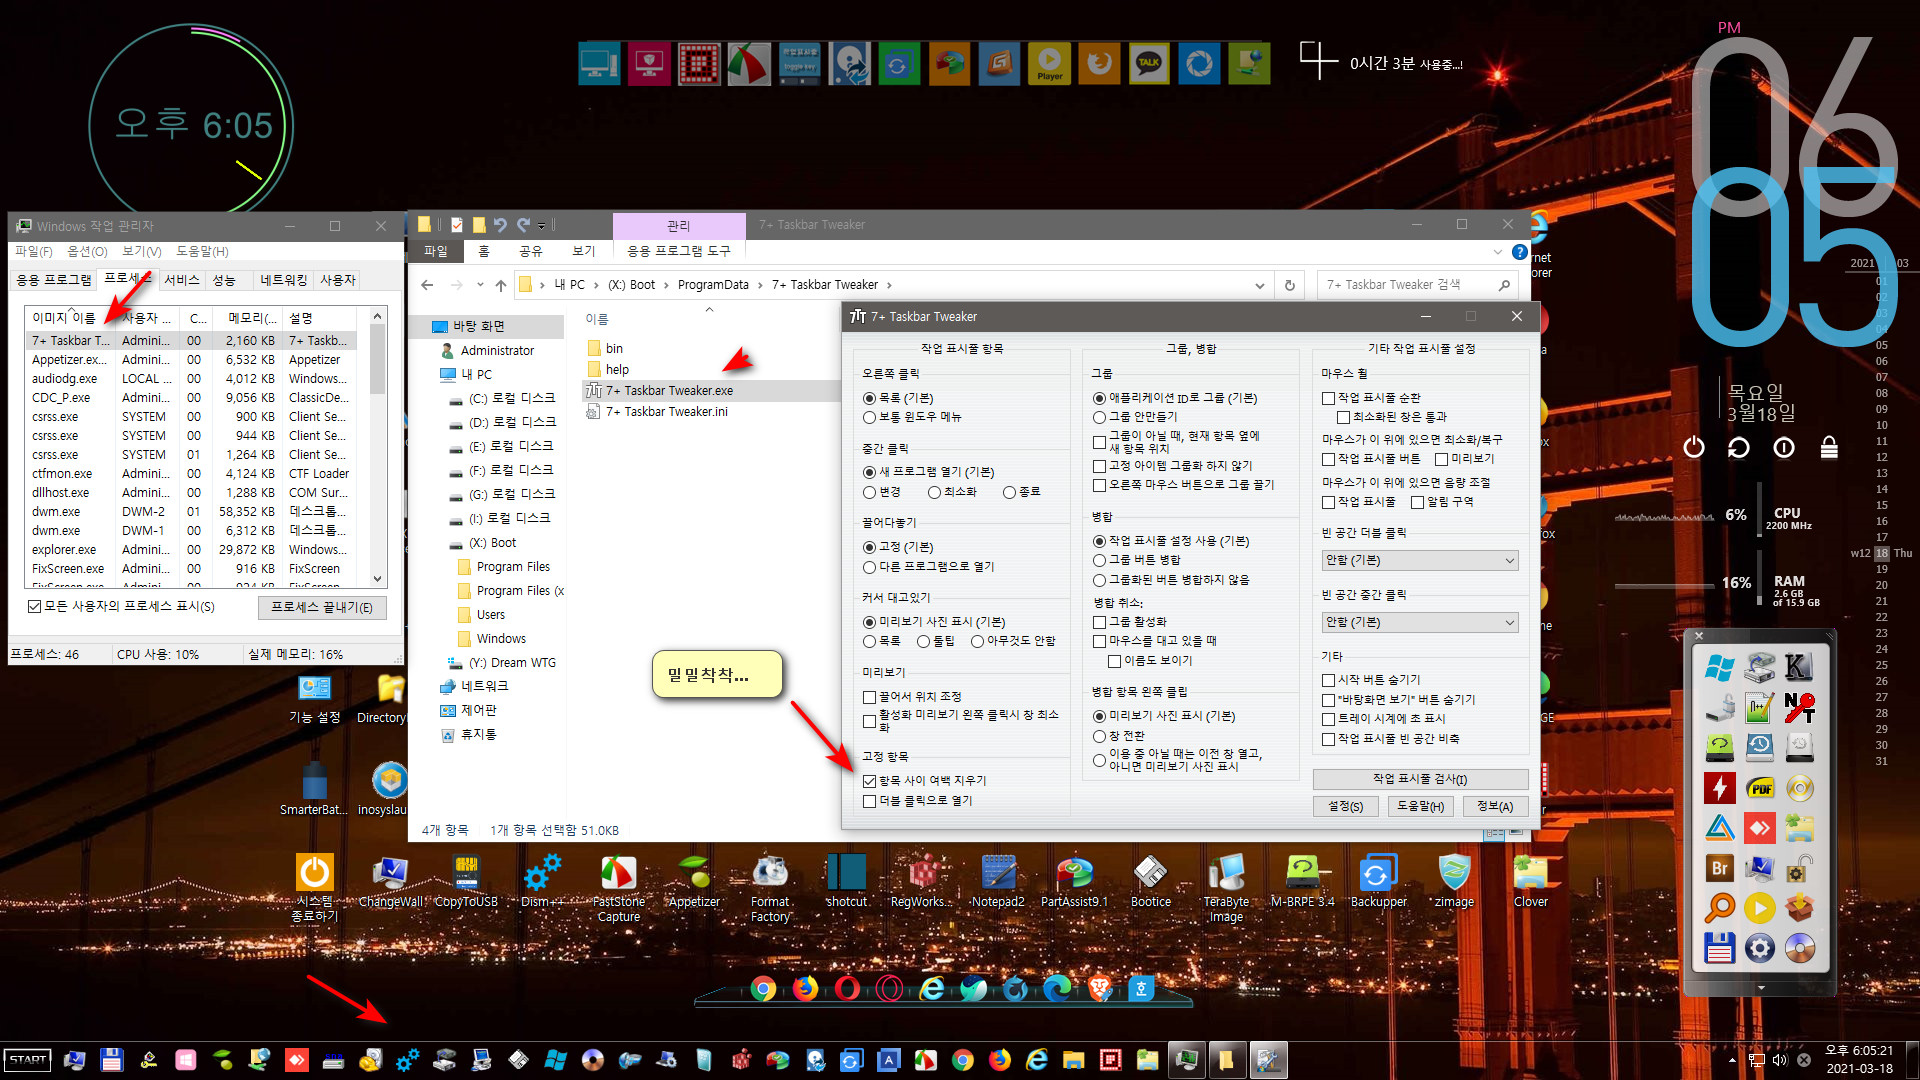This screenshot has height=1080, width=1920.
Task: Open 빈 공간 중간 클릭 dropdown
Action: click(x=1420, y=622)
